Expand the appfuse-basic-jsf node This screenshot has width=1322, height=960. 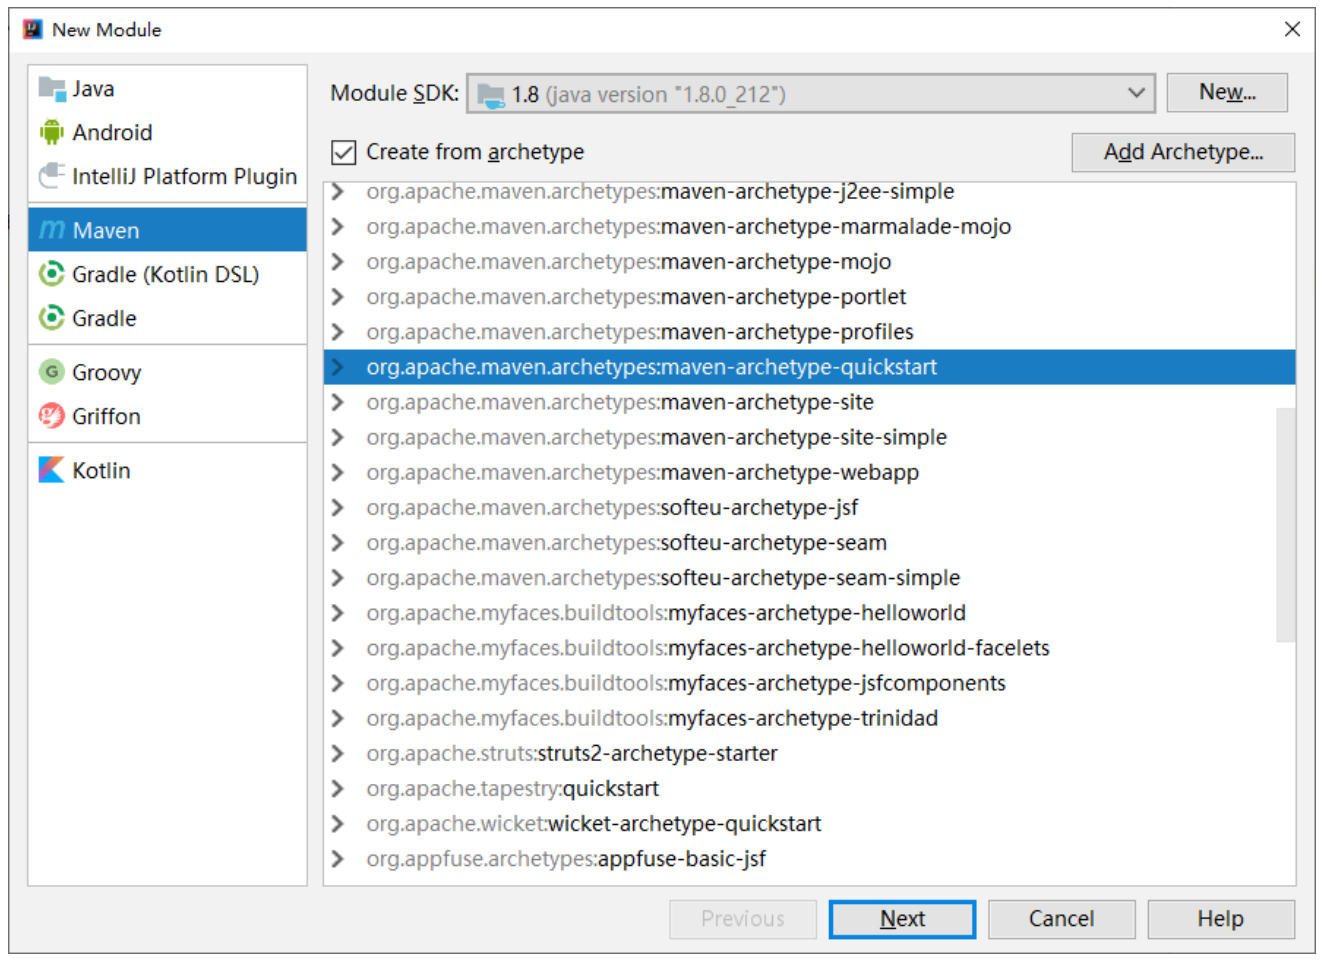point(338,858)
